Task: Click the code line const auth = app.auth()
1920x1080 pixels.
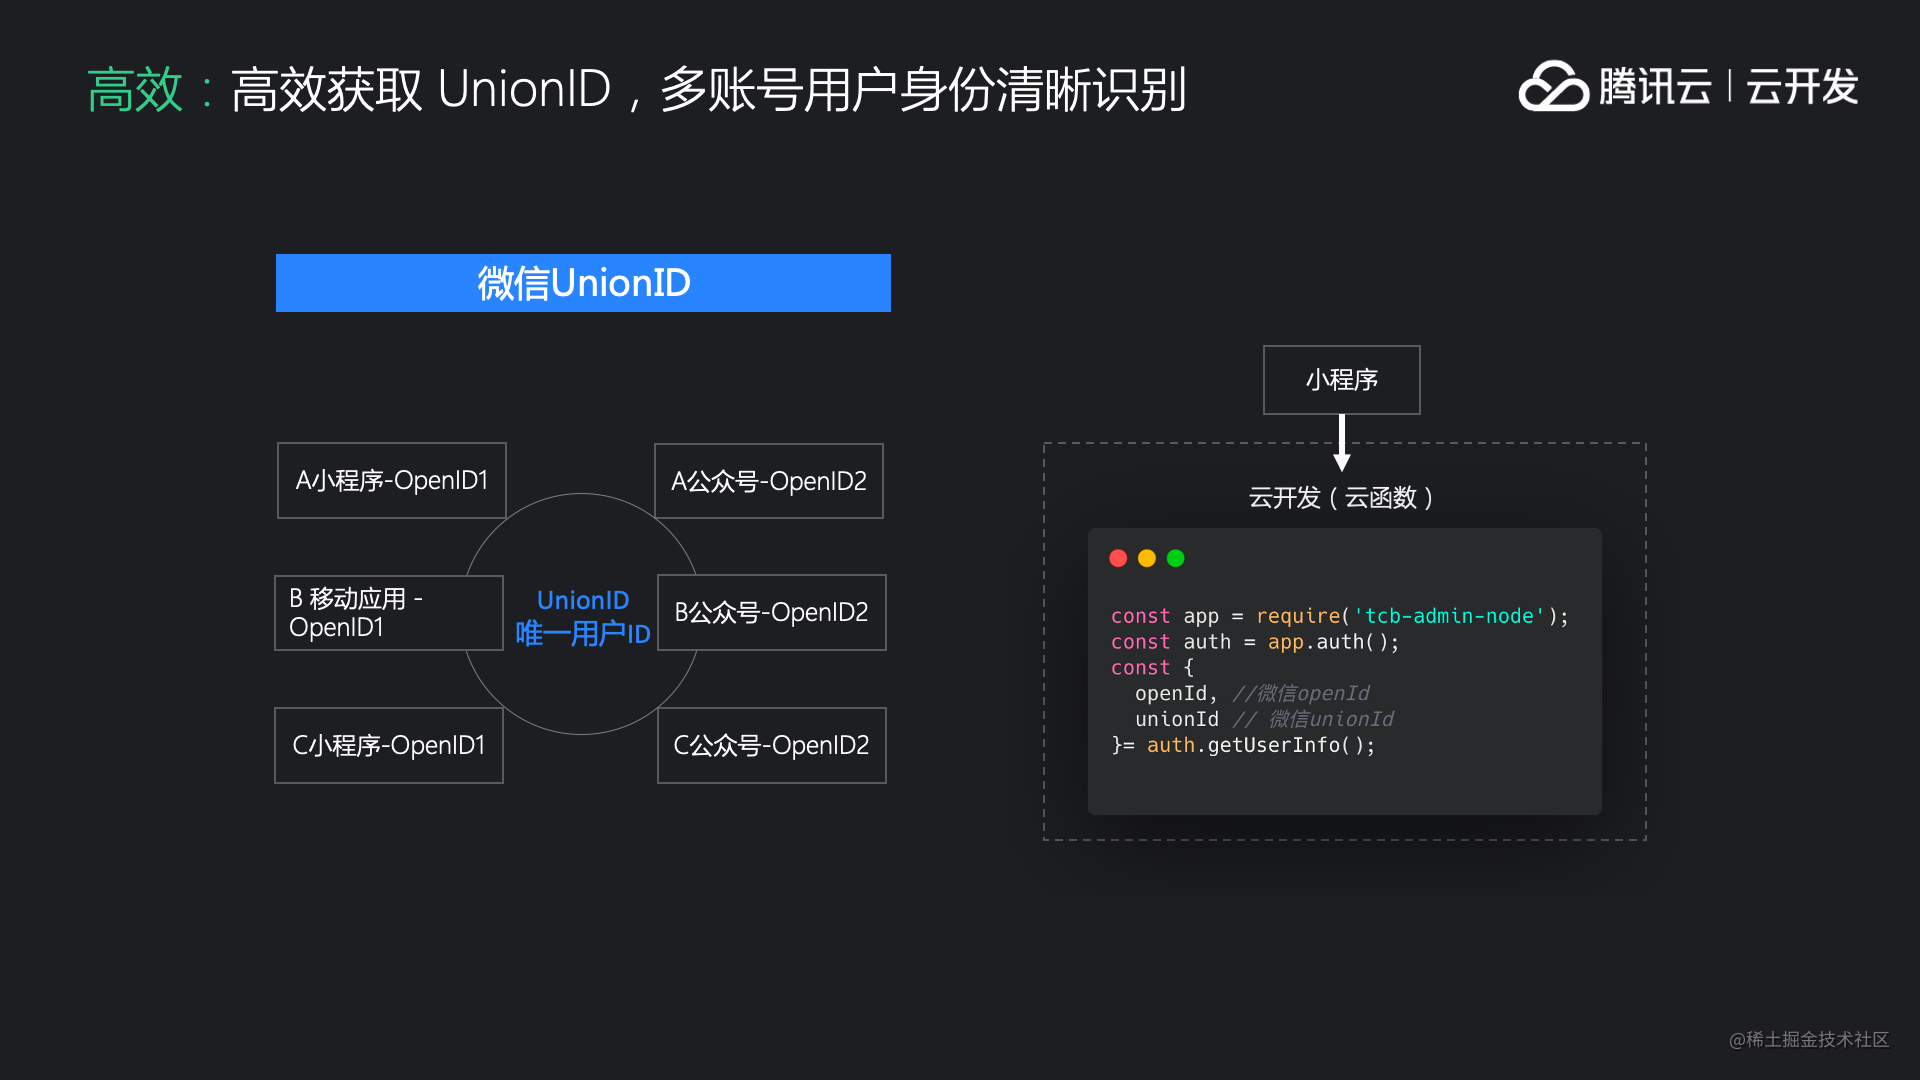Action: [x=1255, y=642]
